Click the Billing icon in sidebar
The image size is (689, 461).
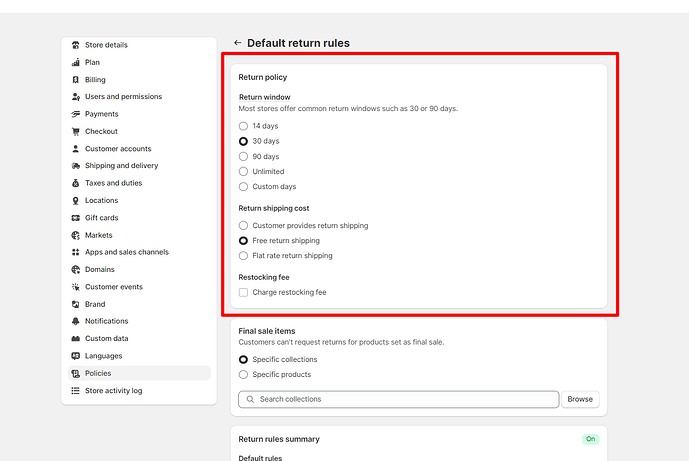click(76, 80)
